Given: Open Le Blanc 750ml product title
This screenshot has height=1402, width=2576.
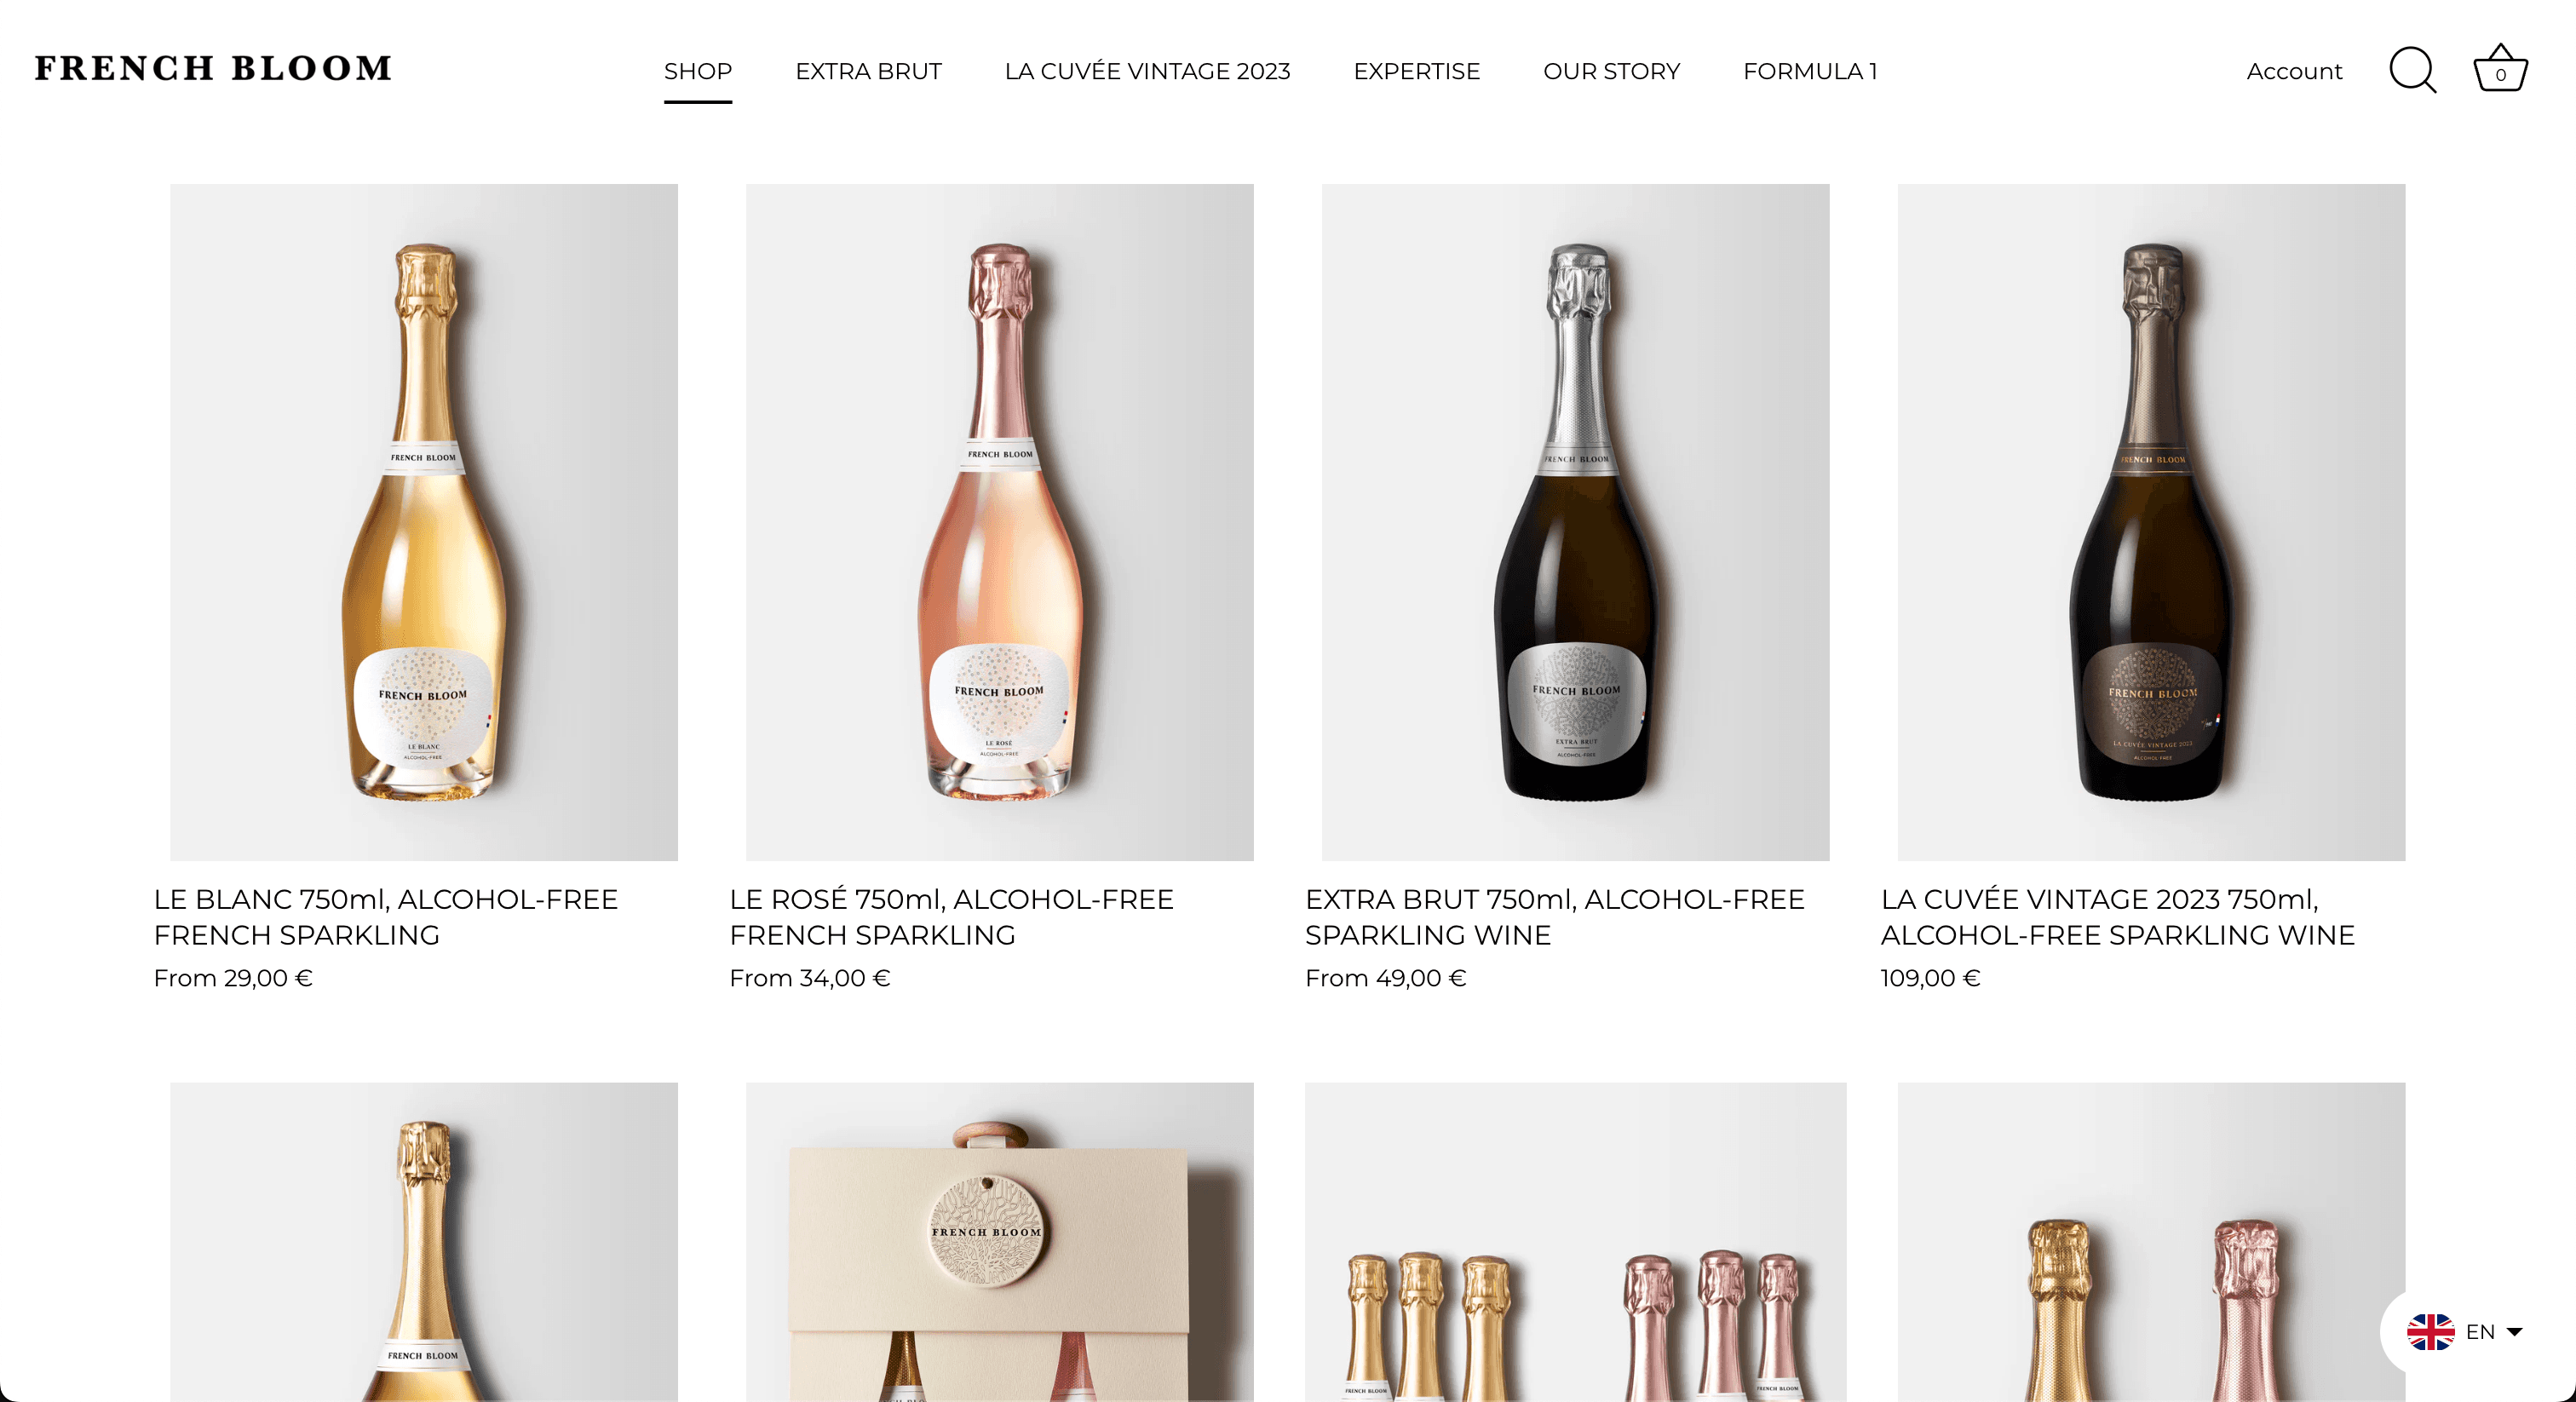Looking at the screenshot, I should click(386, 916).
